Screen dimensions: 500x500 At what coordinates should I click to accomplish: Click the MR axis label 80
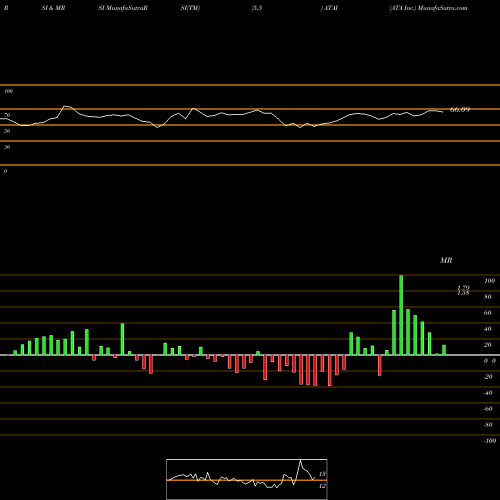pos(488,297)
